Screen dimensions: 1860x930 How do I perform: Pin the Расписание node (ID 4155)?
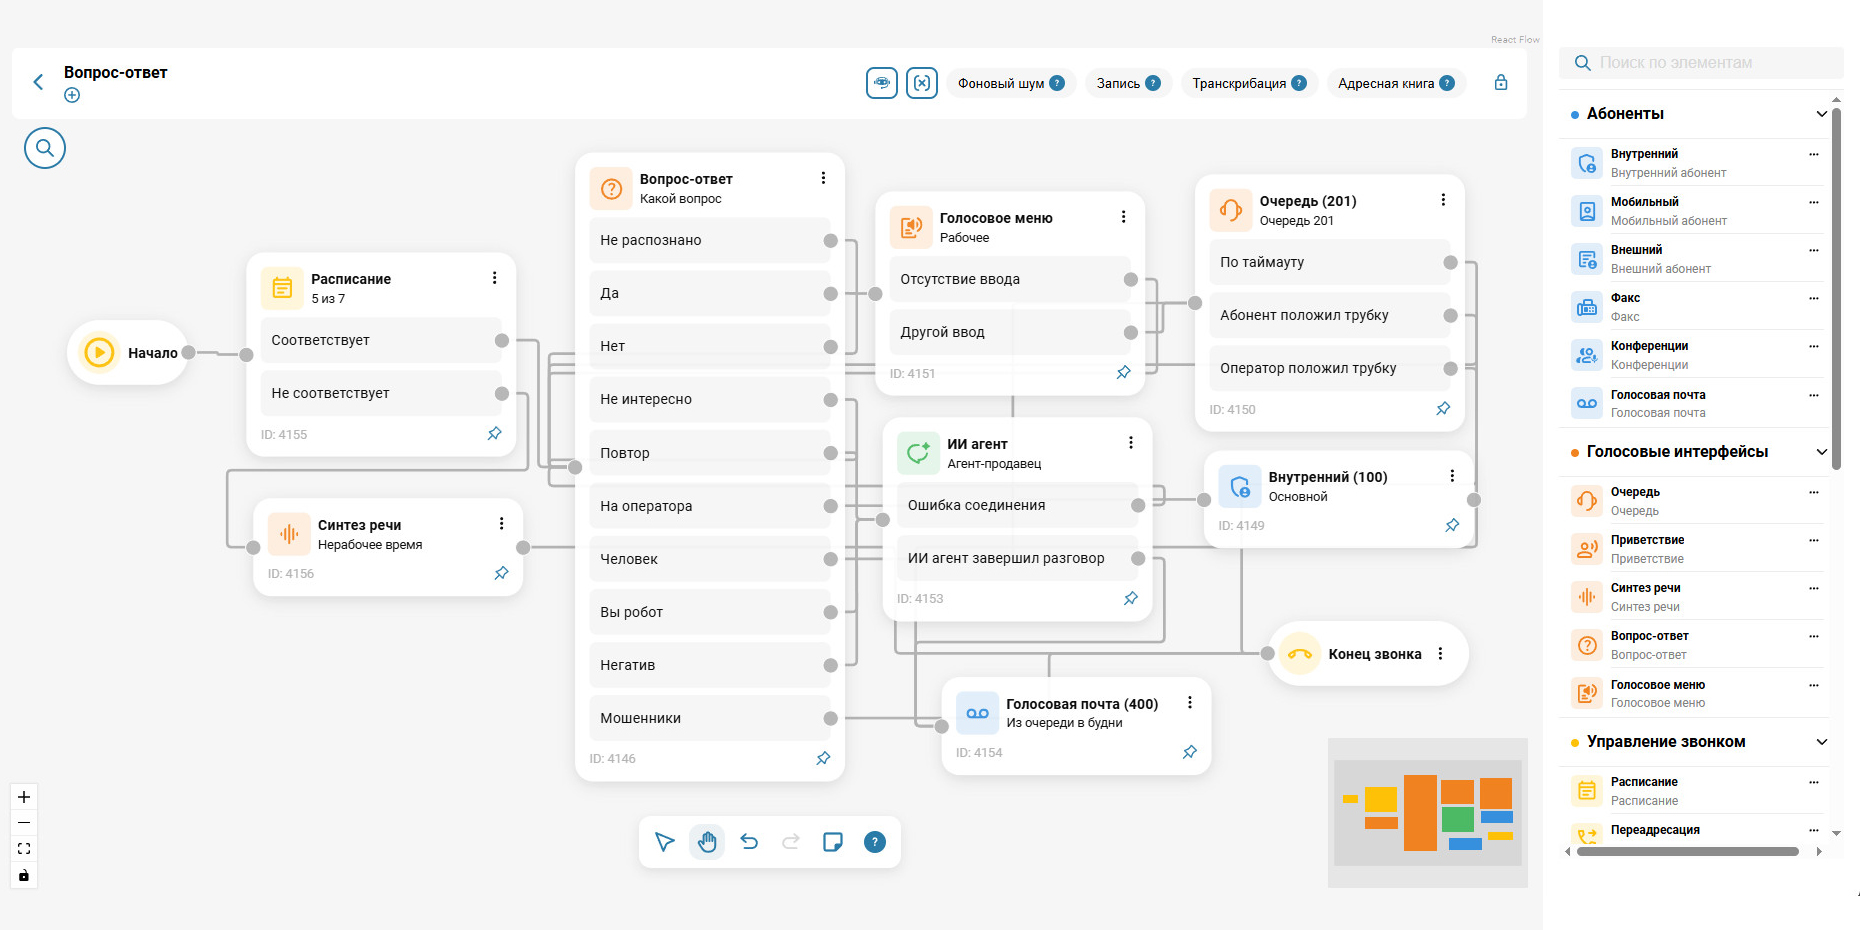(x=494, y=433)
